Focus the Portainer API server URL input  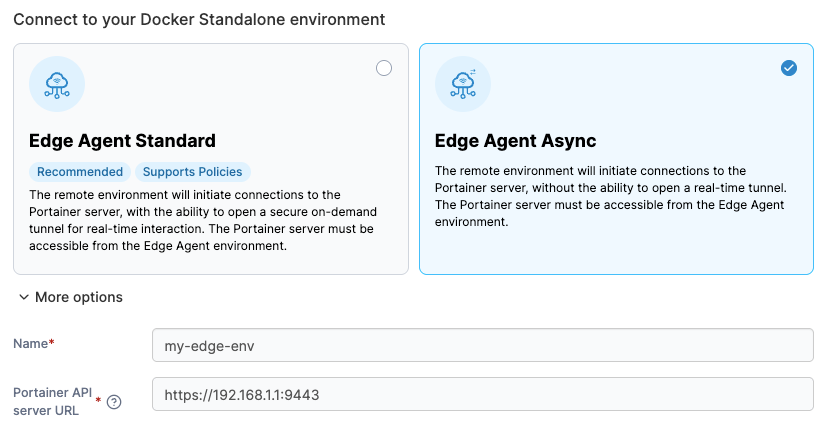point(482,394)
